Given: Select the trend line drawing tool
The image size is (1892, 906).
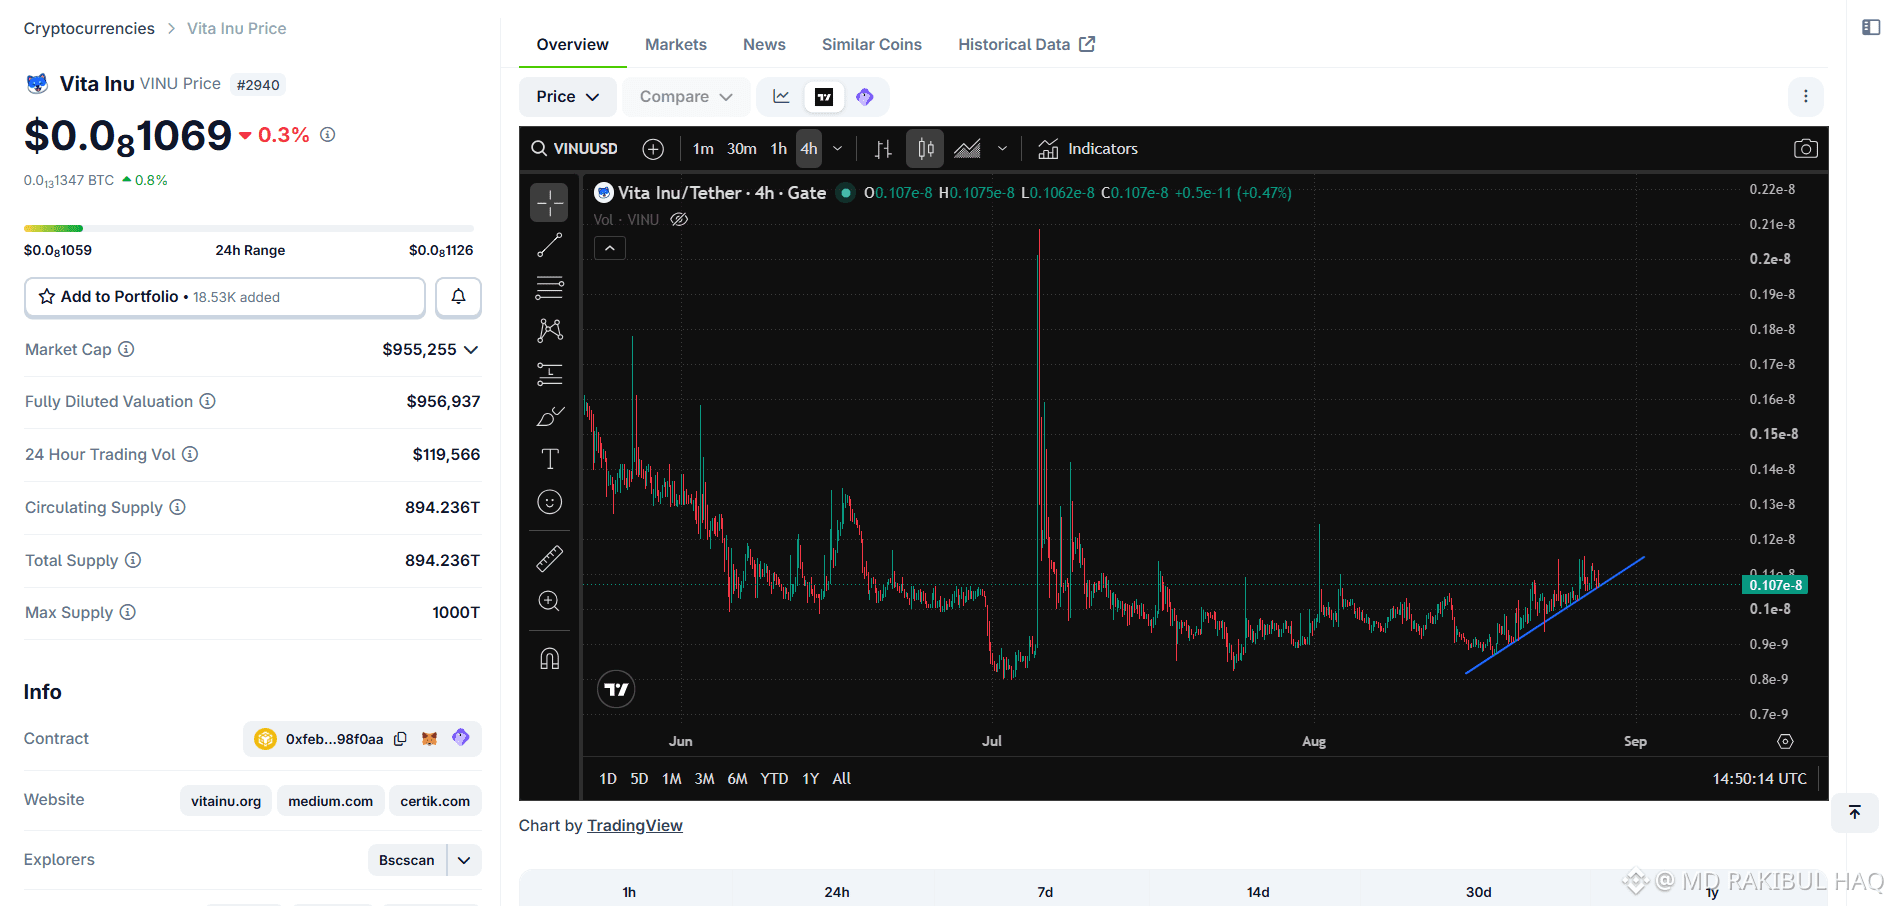Looking at the screenshot, I should pos(550,245).
